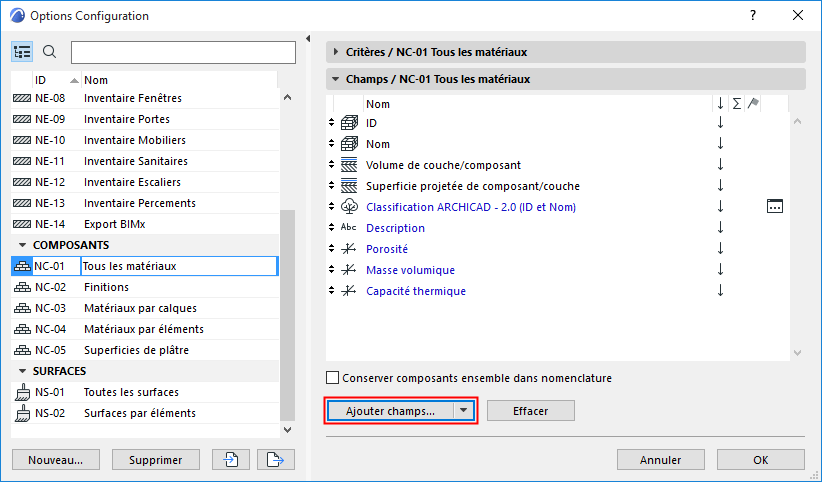Select the Description field row
This screenshot has width=822, height=482.
click(x=557, y=228)
